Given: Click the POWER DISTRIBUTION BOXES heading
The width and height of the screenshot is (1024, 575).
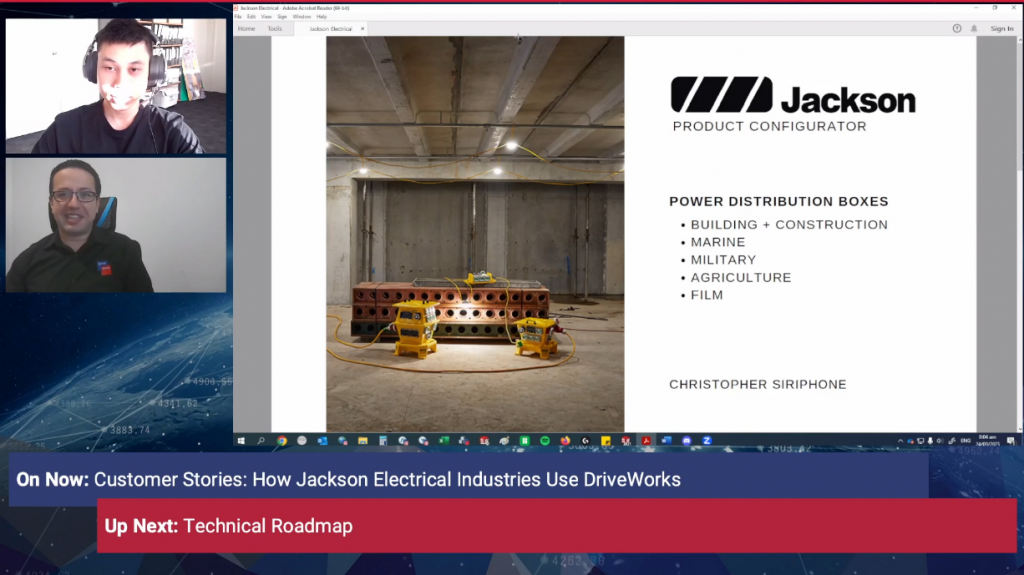Looking at the screenshot, I should point(778,201).
